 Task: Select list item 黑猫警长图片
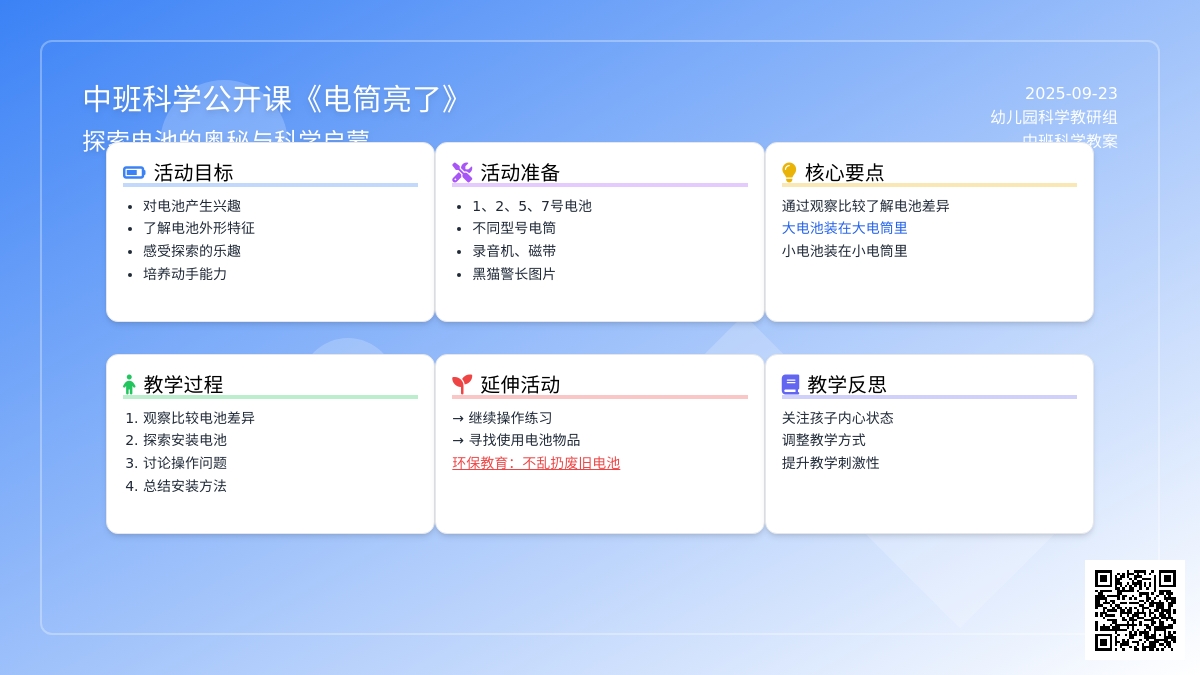[x=514, y=274]
